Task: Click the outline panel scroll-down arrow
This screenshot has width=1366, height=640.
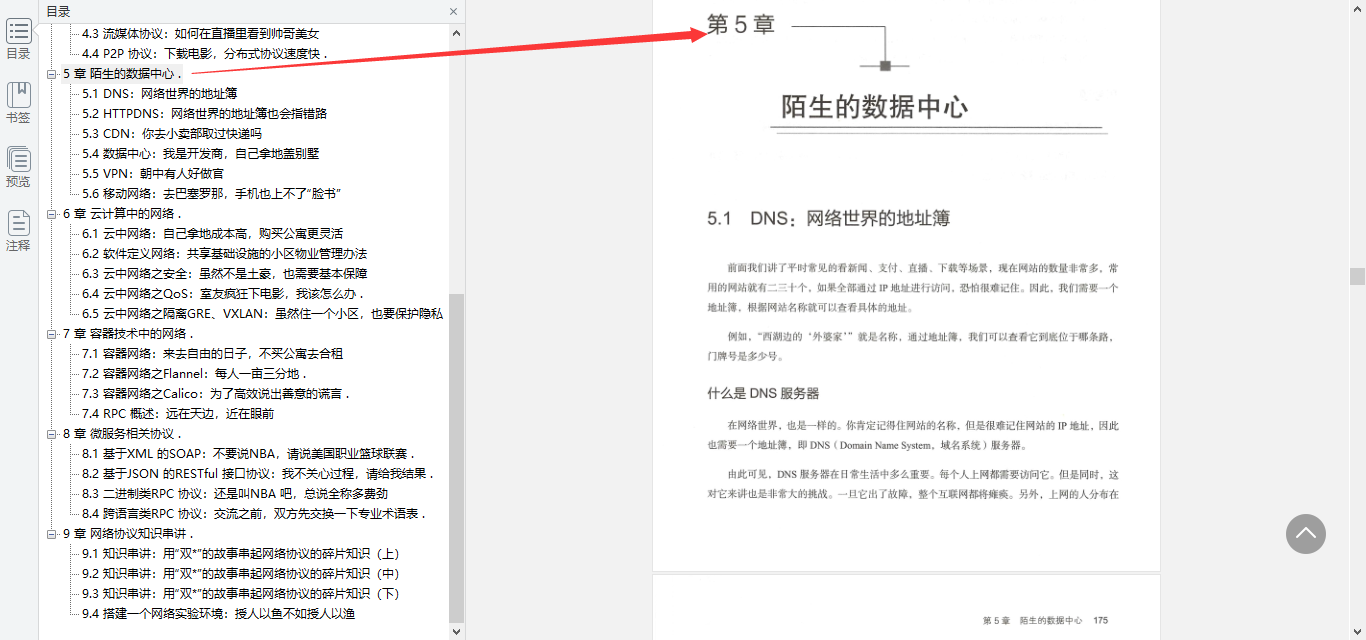Action: point(457,631)
